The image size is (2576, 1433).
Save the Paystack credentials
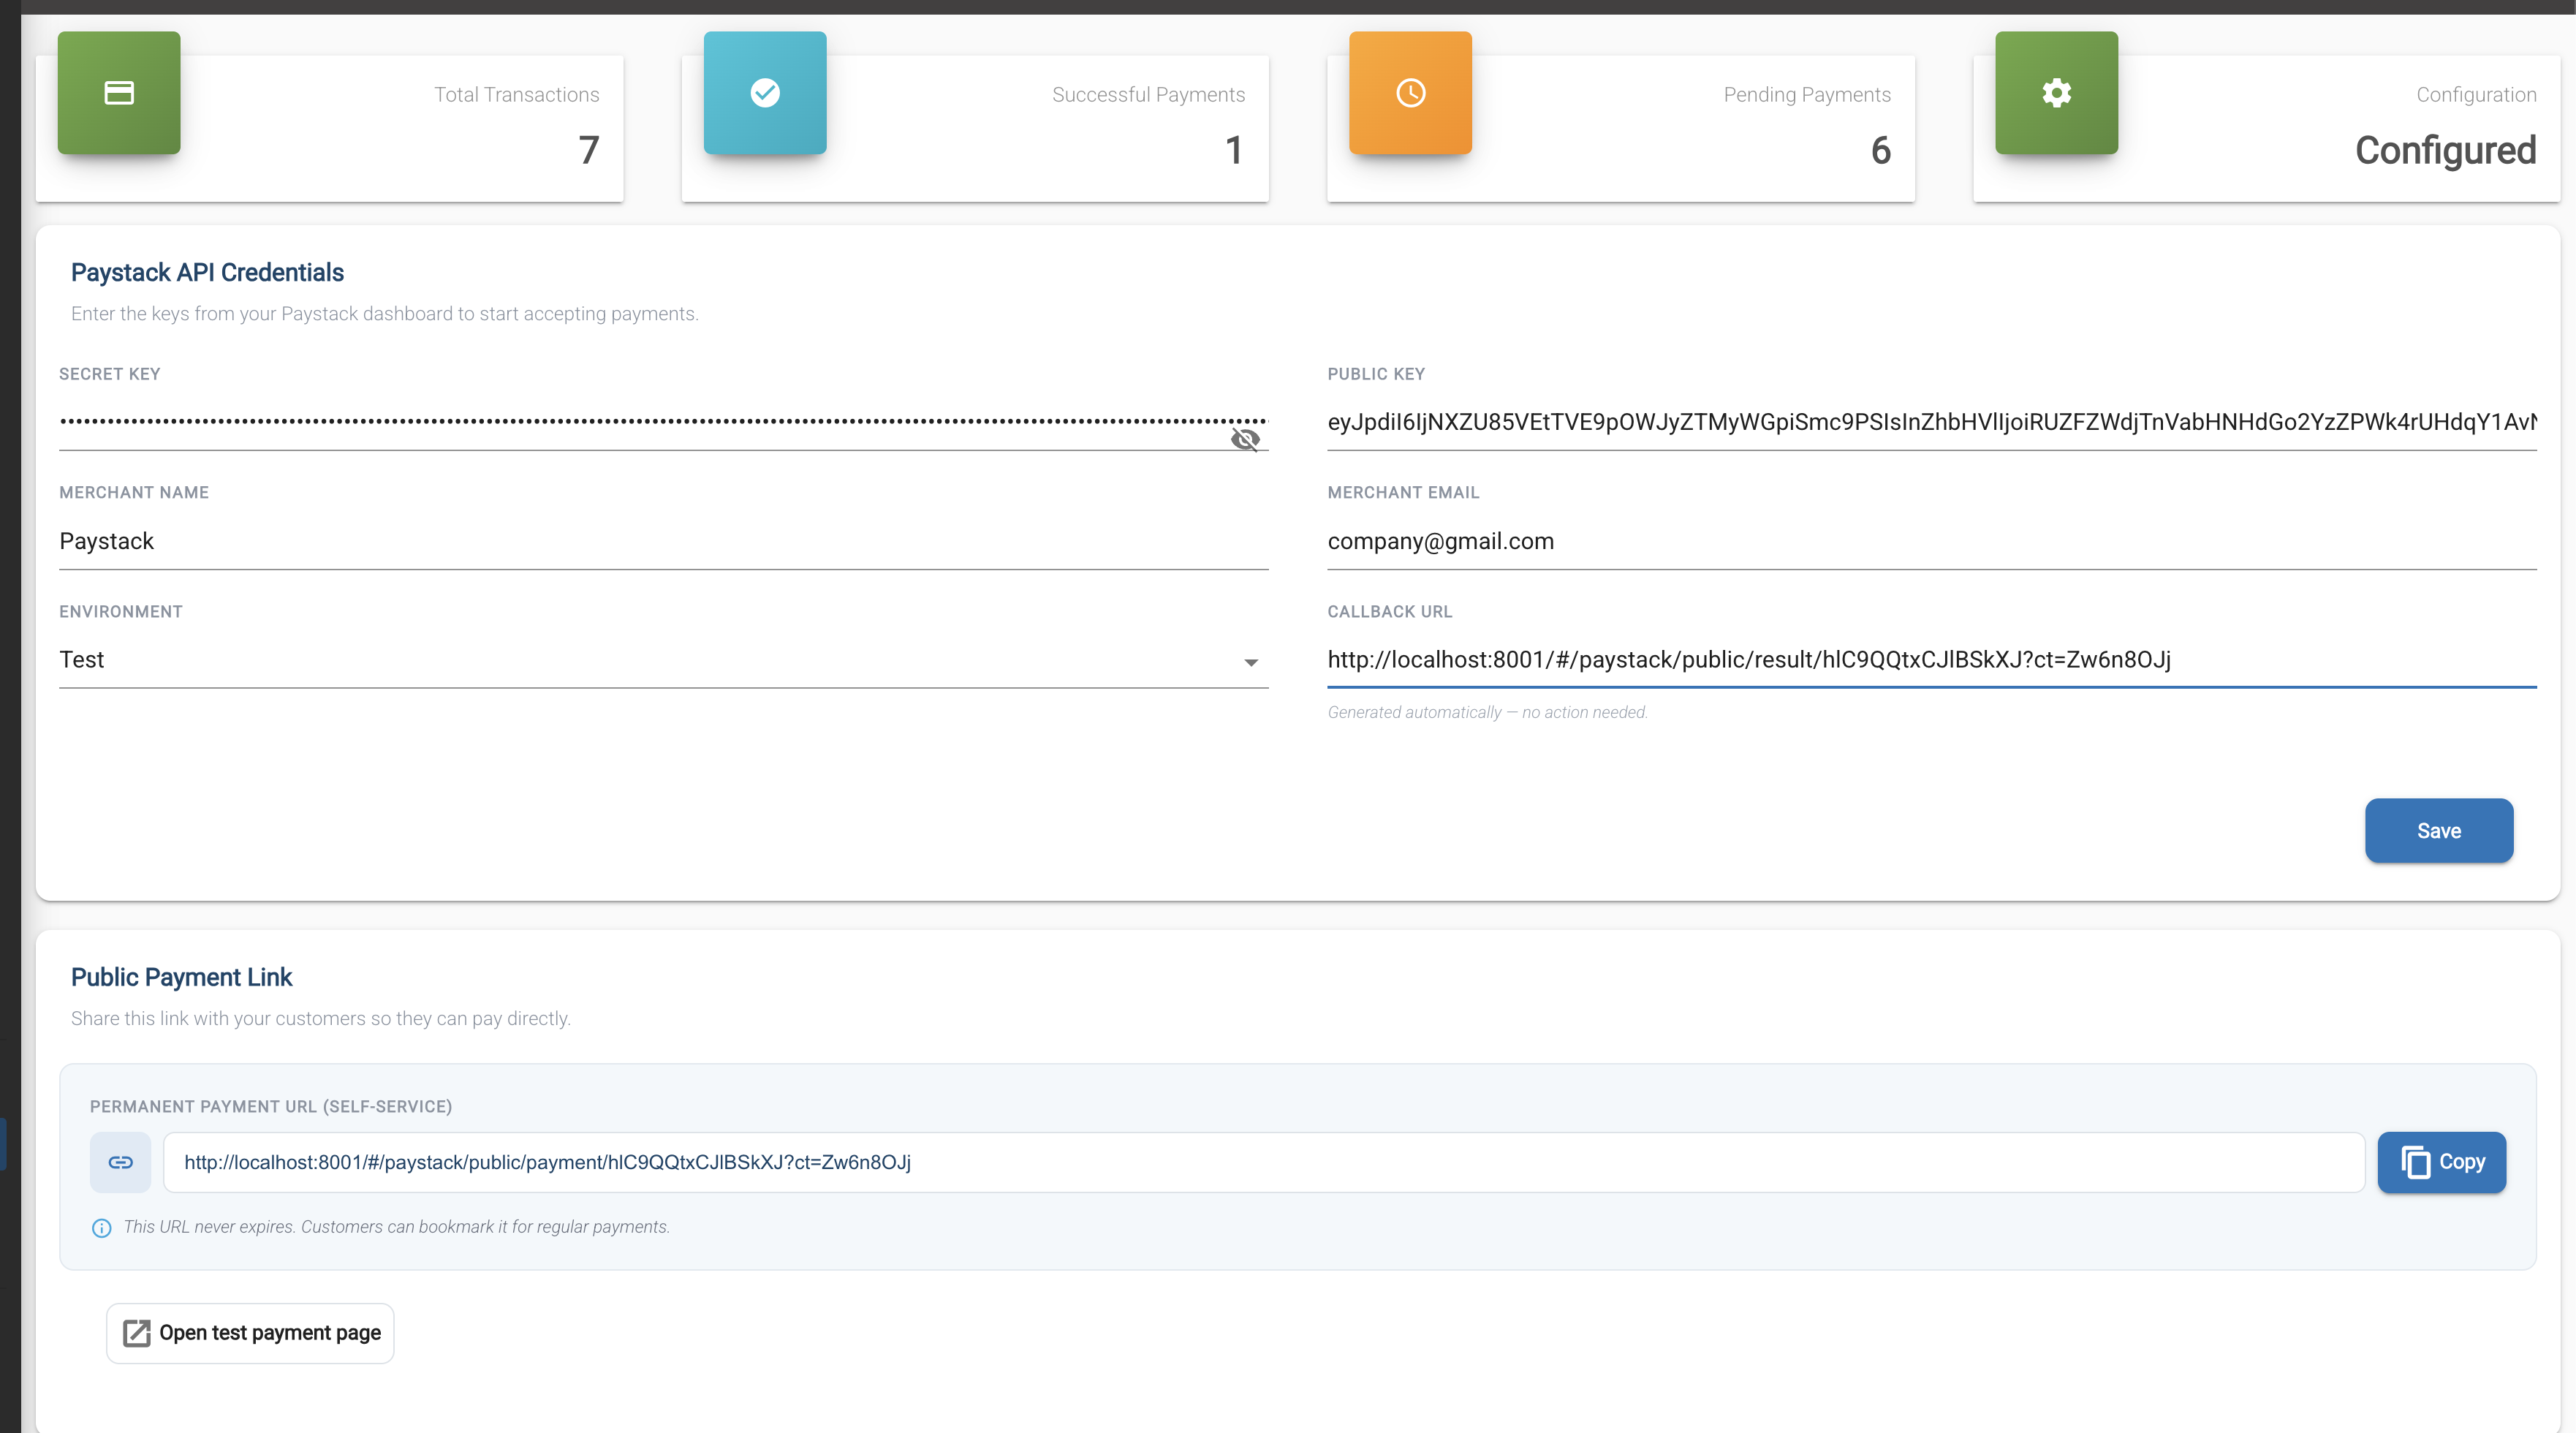tap(2438, 830)
